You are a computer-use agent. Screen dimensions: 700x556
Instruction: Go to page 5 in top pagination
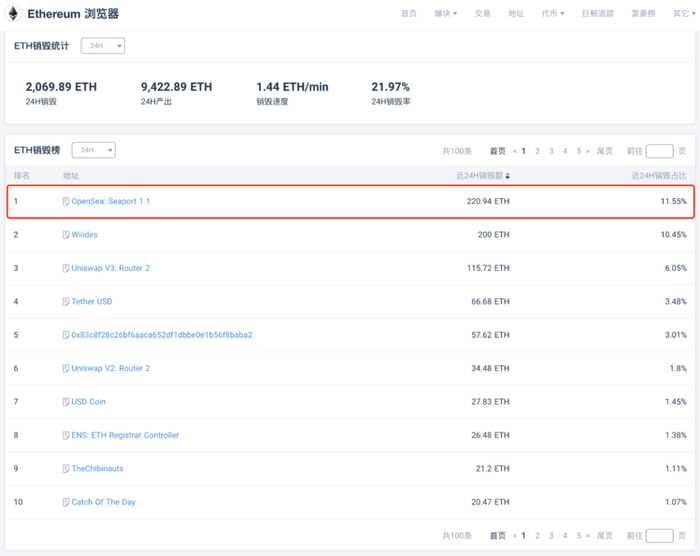579,151
